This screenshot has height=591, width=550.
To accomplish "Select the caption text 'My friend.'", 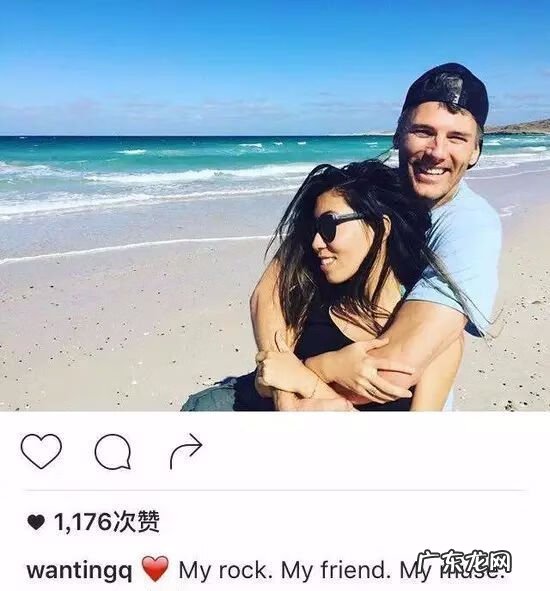I will click(336, 570).
